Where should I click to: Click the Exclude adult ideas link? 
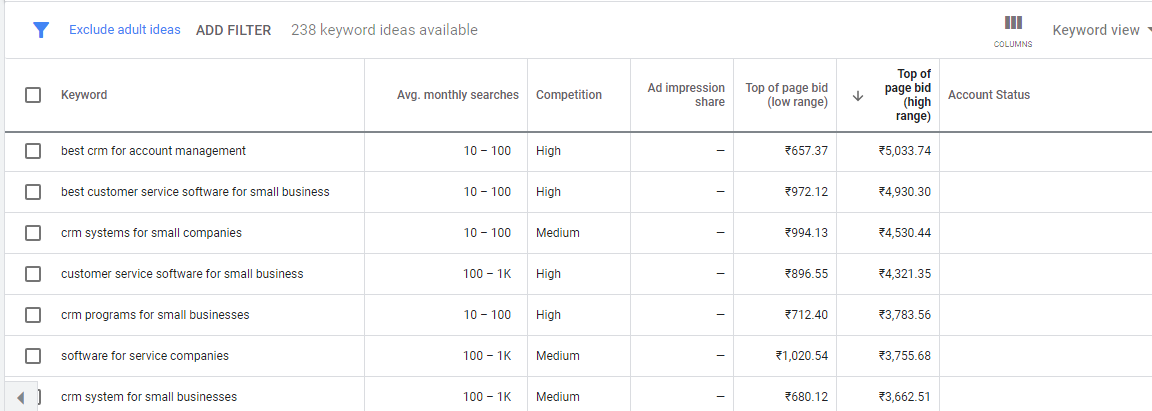click(x=125, y=30)
